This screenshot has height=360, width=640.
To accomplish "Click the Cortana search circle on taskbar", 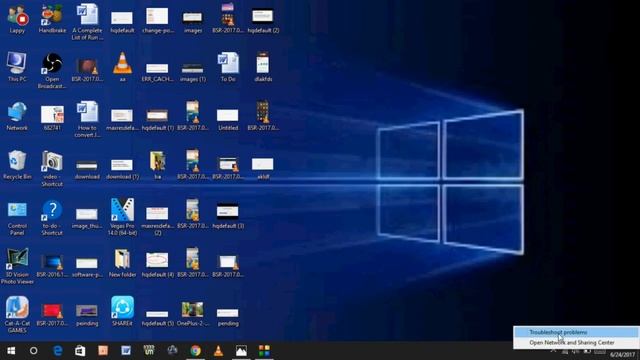I will point(33,351).
